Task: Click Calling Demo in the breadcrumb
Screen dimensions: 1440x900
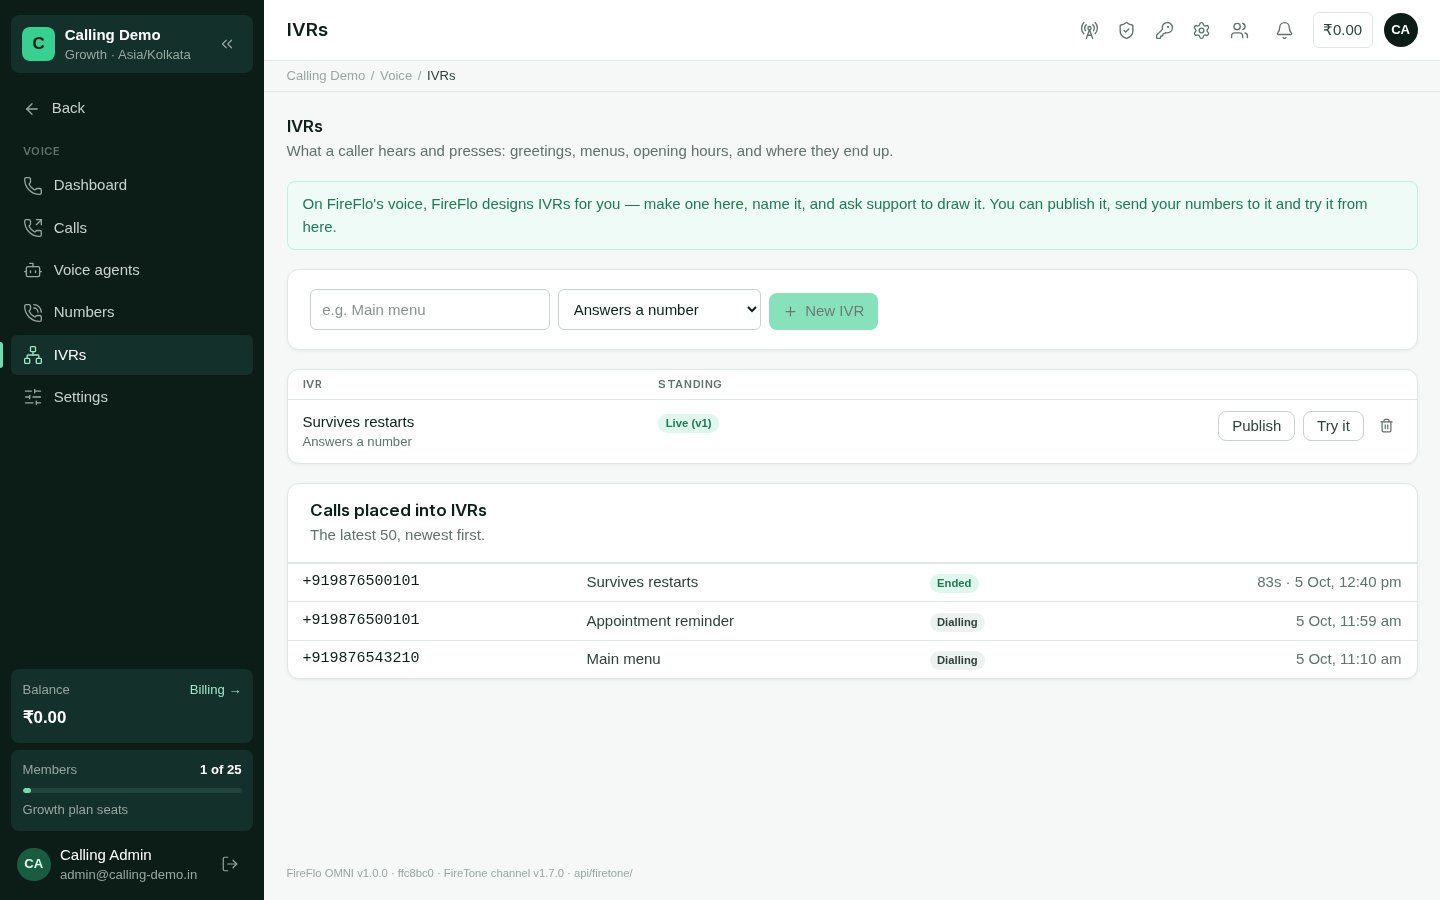Action: 326,76
